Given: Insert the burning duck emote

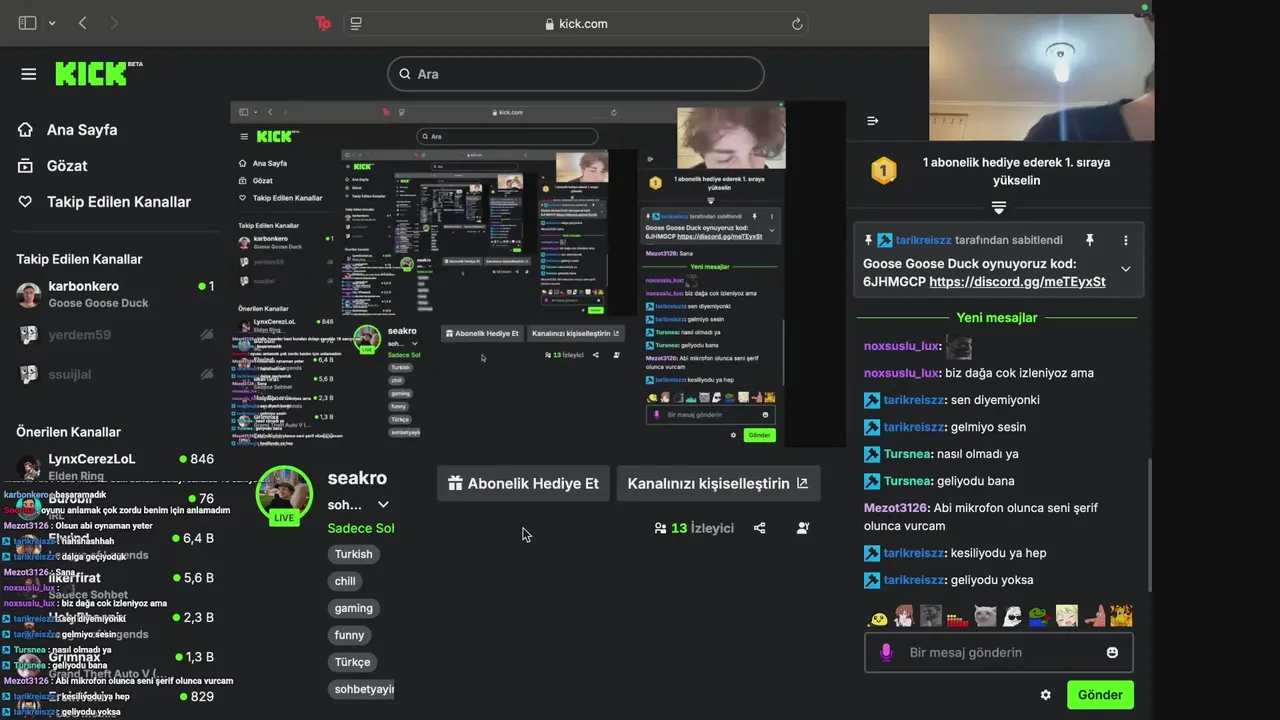Looking at the screenshot, I should 1121,616.
